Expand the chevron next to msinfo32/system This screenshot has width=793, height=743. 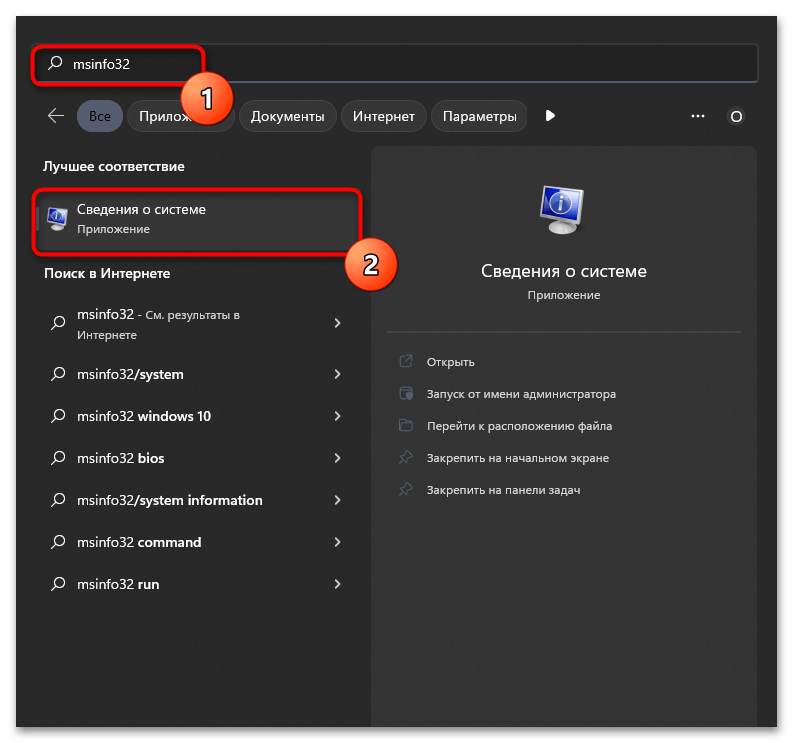pyautogui.click(x=337, y=374)
